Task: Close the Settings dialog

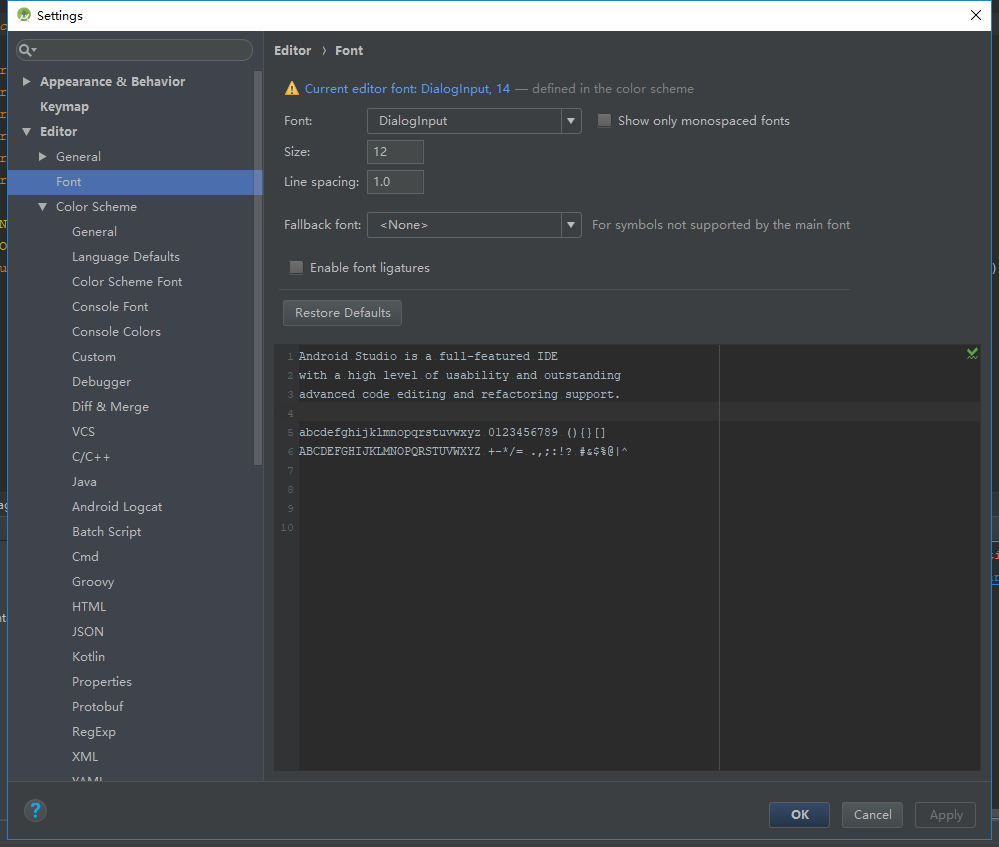Action: (975, 15)
